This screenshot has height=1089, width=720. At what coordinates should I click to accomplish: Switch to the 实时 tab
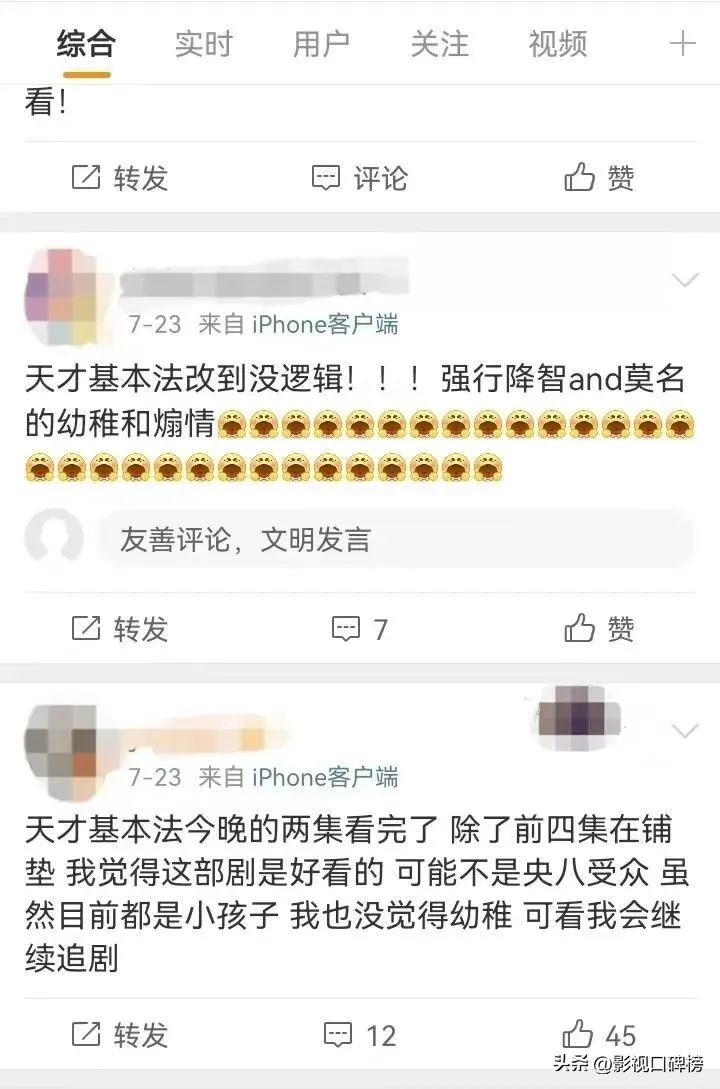tap(203, 44)
